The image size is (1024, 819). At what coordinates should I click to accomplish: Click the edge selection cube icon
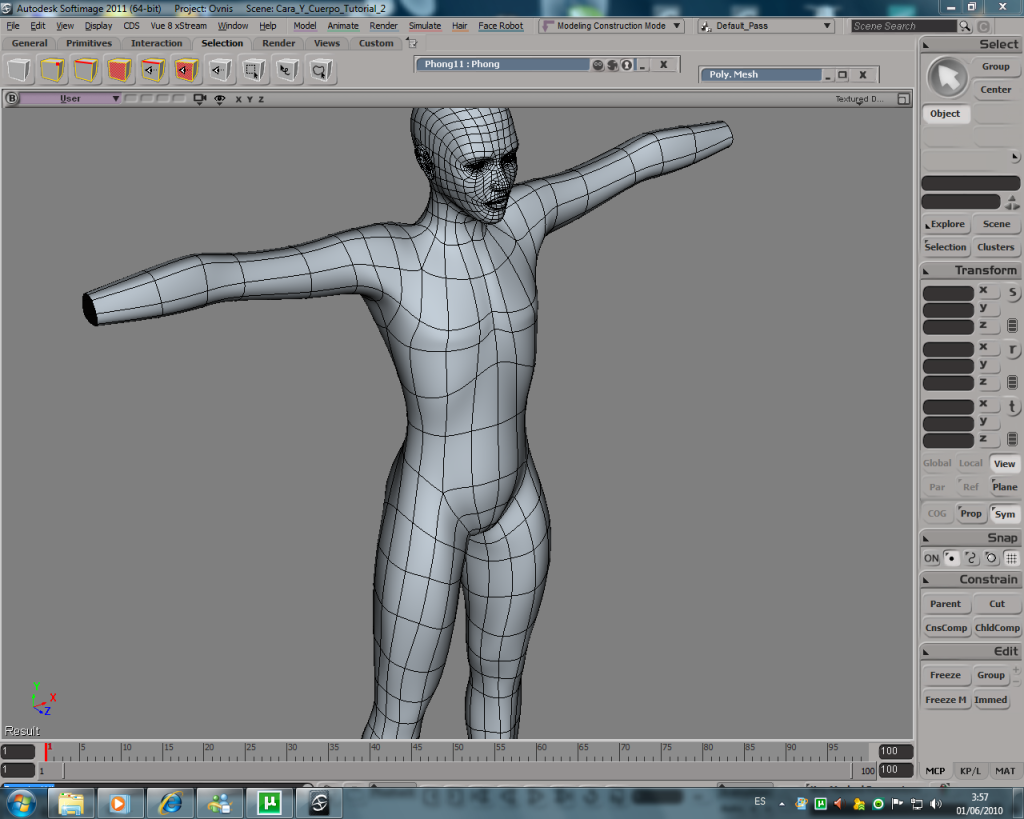87,69
